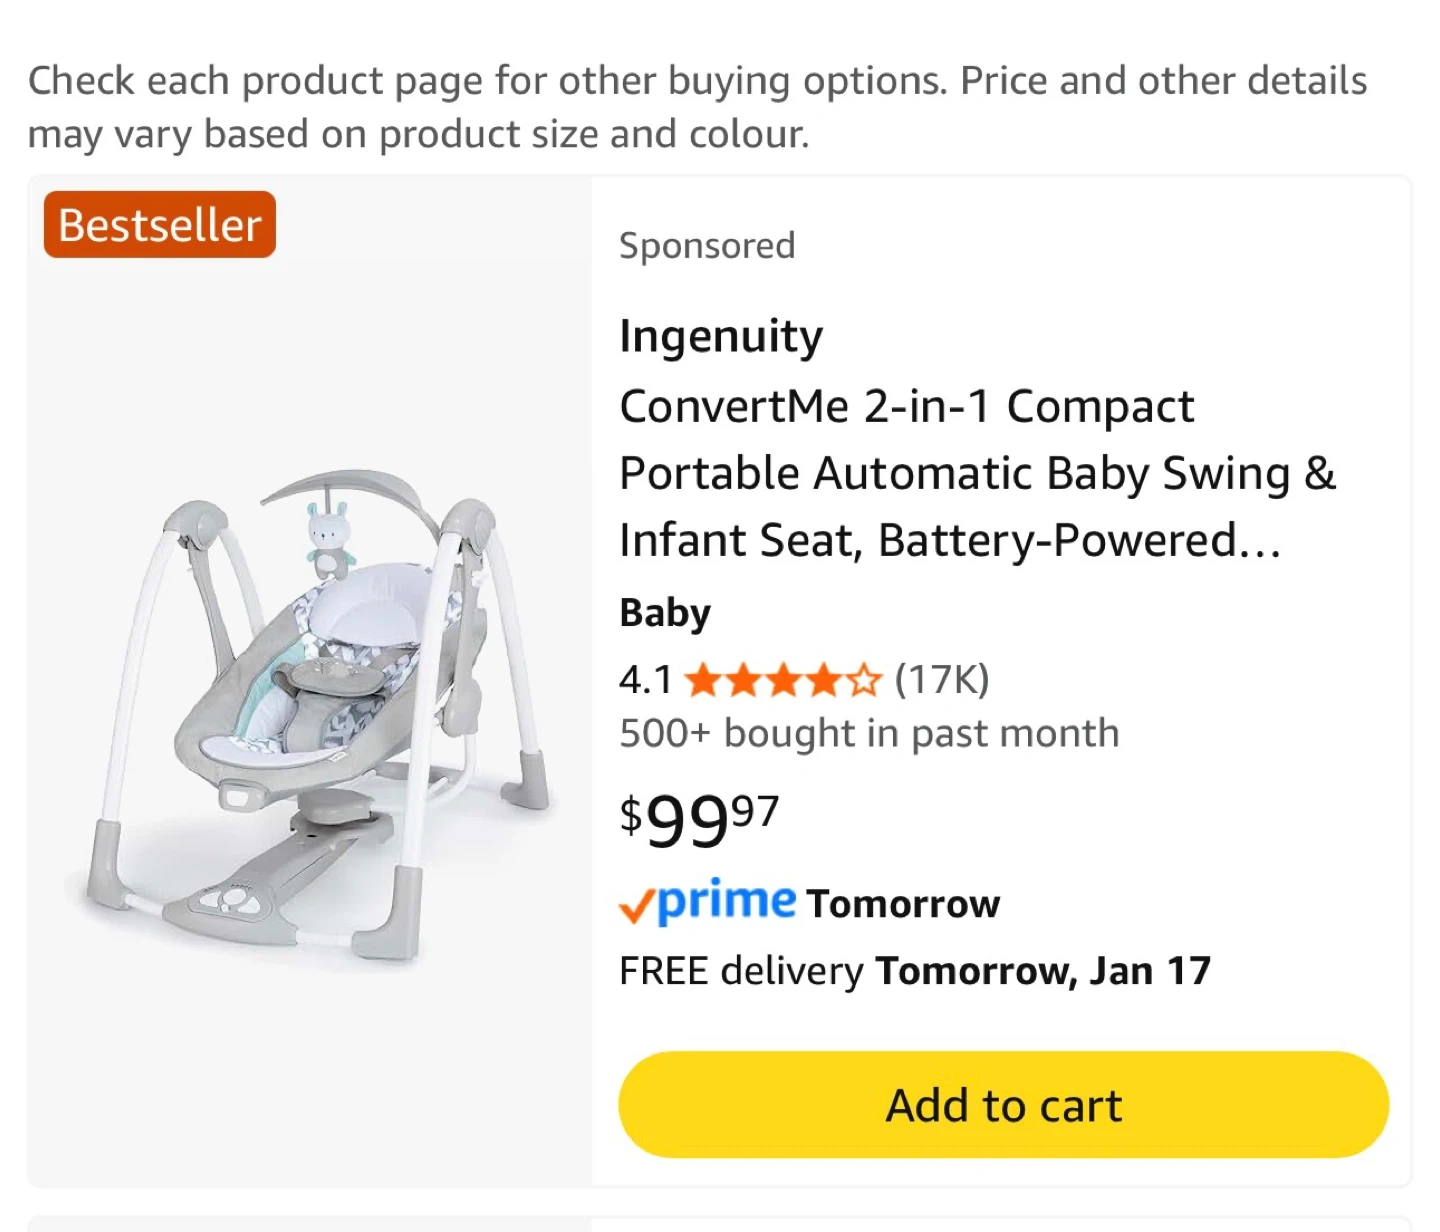Click the 'Check each product page' notice text

coord(697,107)
